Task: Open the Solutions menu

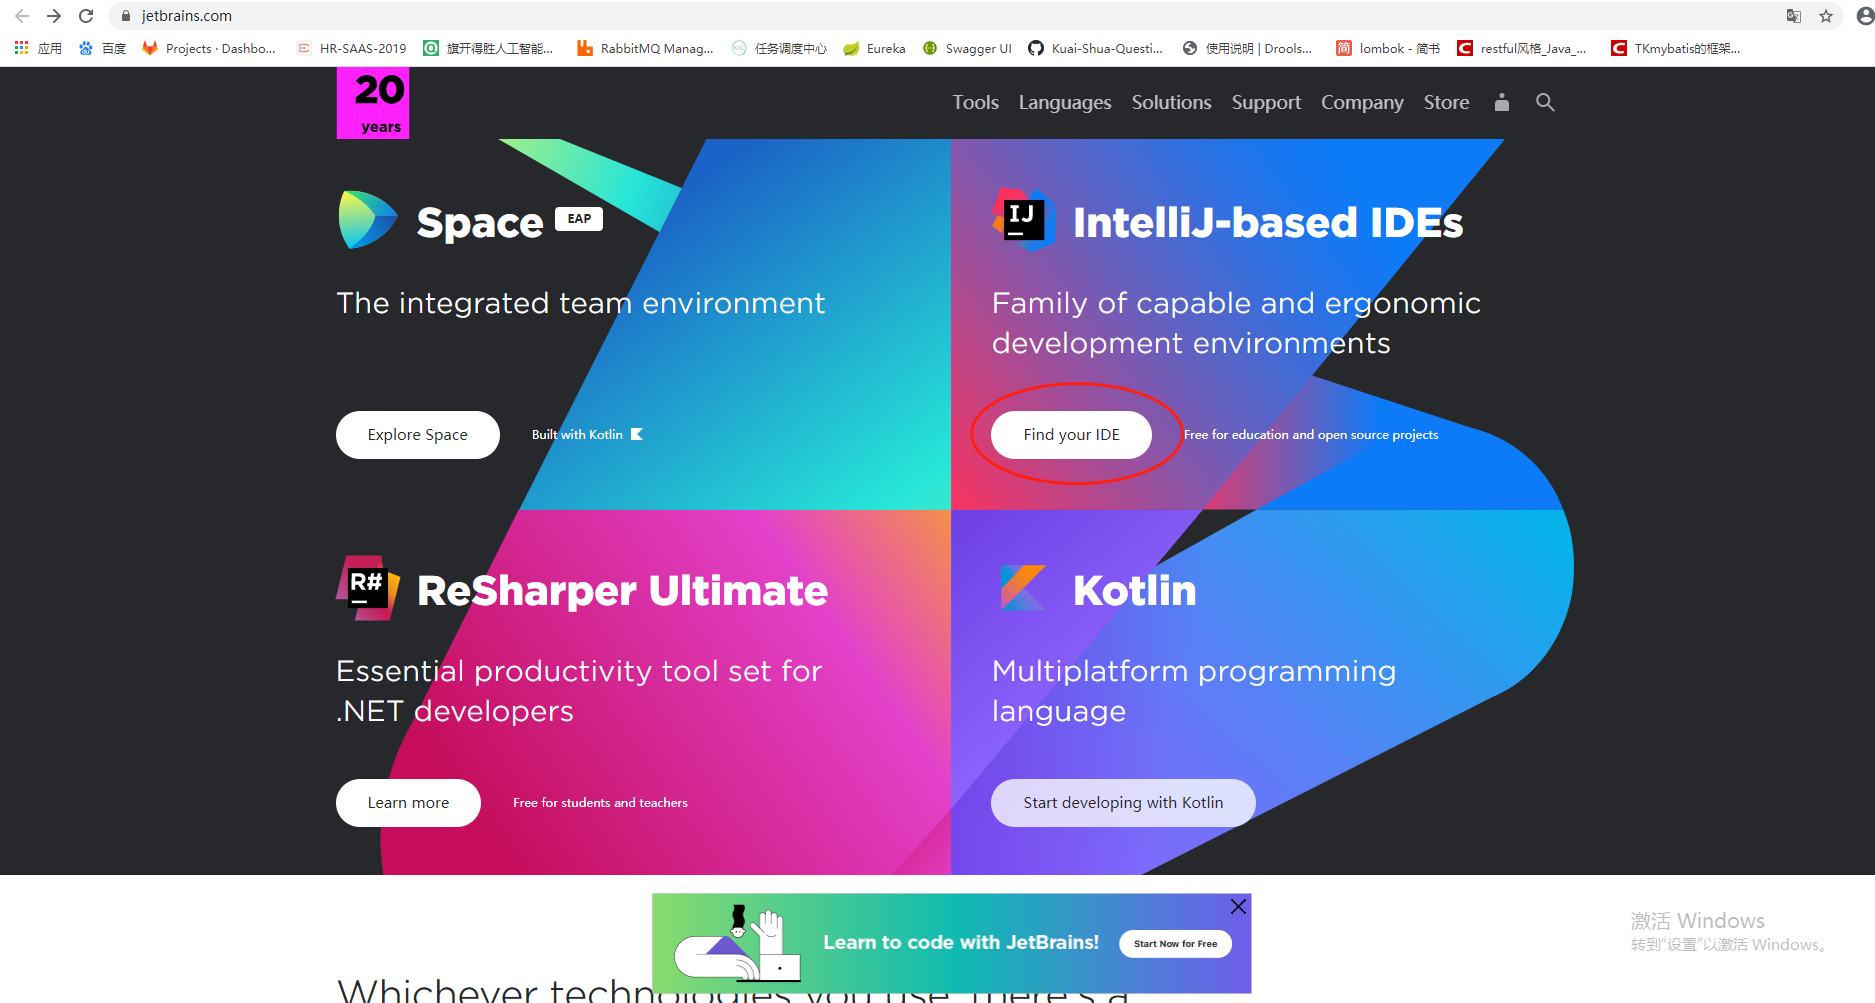Action: click(x=1171, y=102)
